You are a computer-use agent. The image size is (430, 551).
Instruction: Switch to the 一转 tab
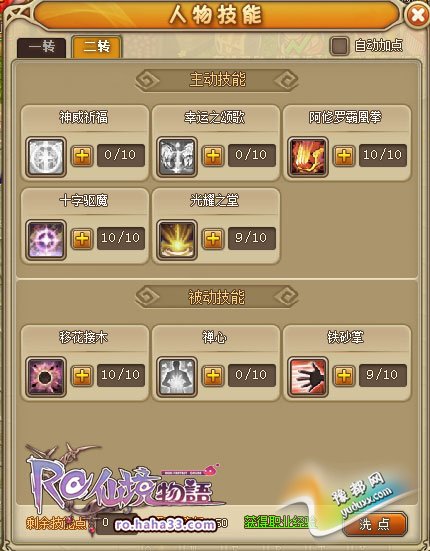(41, 47)
